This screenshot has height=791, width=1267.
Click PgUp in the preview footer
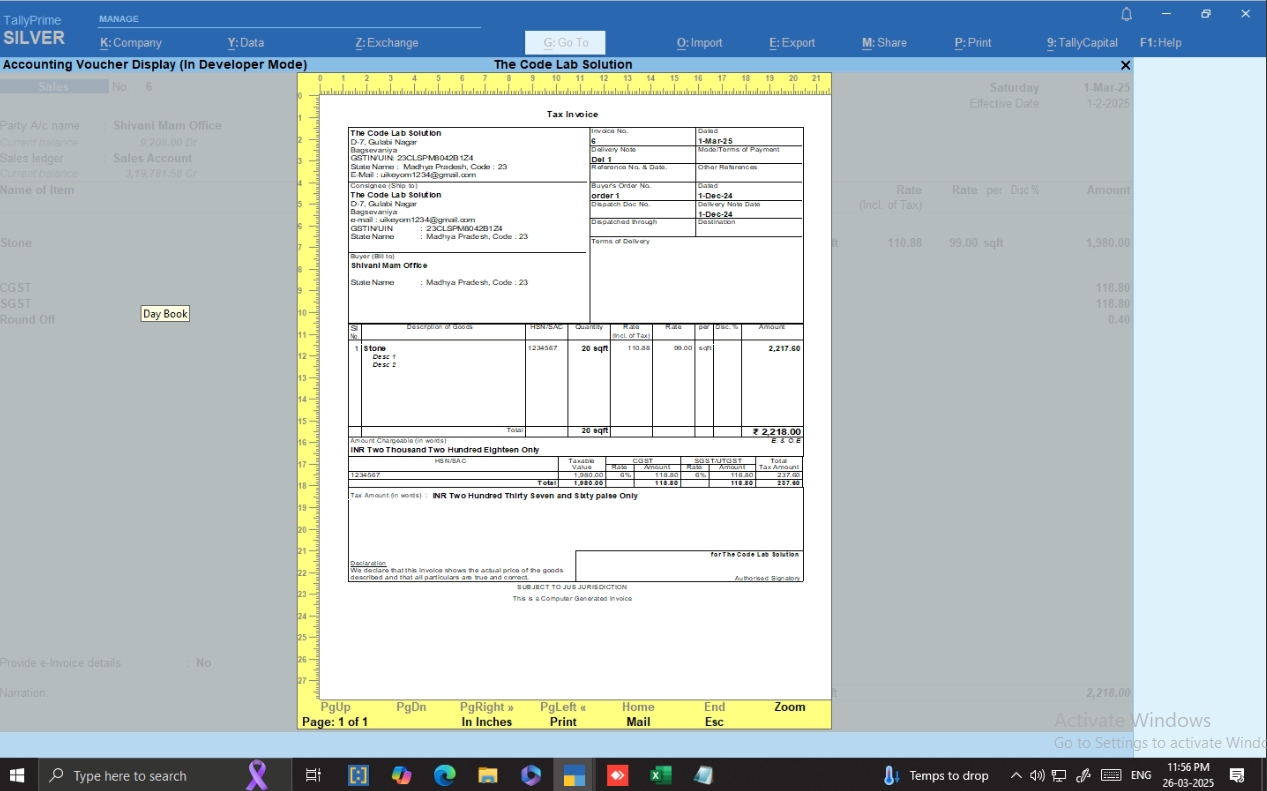pyautogui.click(x=335, y=707)
